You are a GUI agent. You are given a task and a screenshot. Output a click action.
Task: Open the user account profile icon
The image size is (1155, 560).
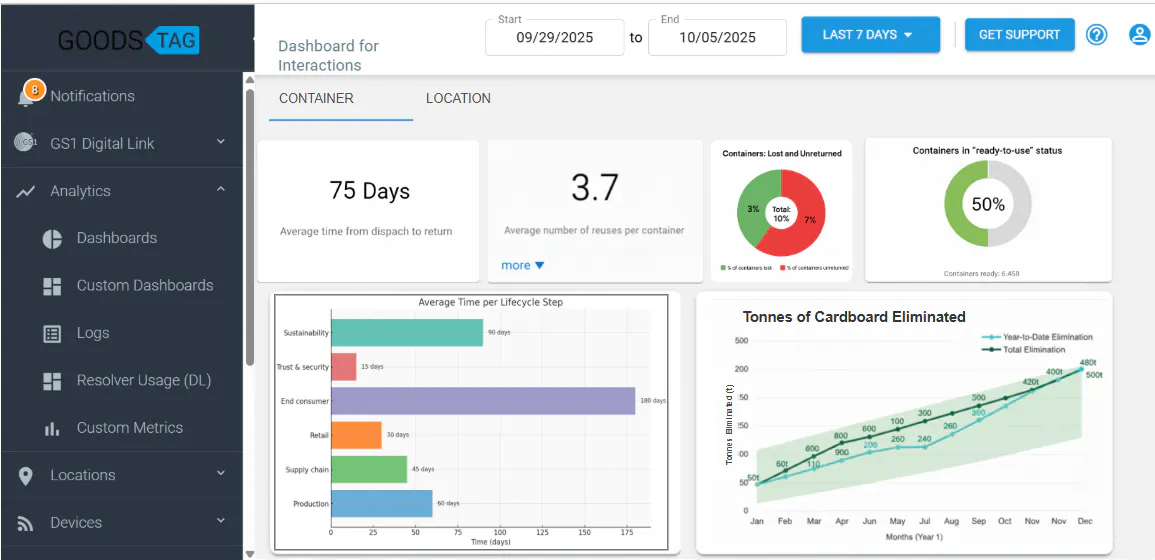[1140, 35]
